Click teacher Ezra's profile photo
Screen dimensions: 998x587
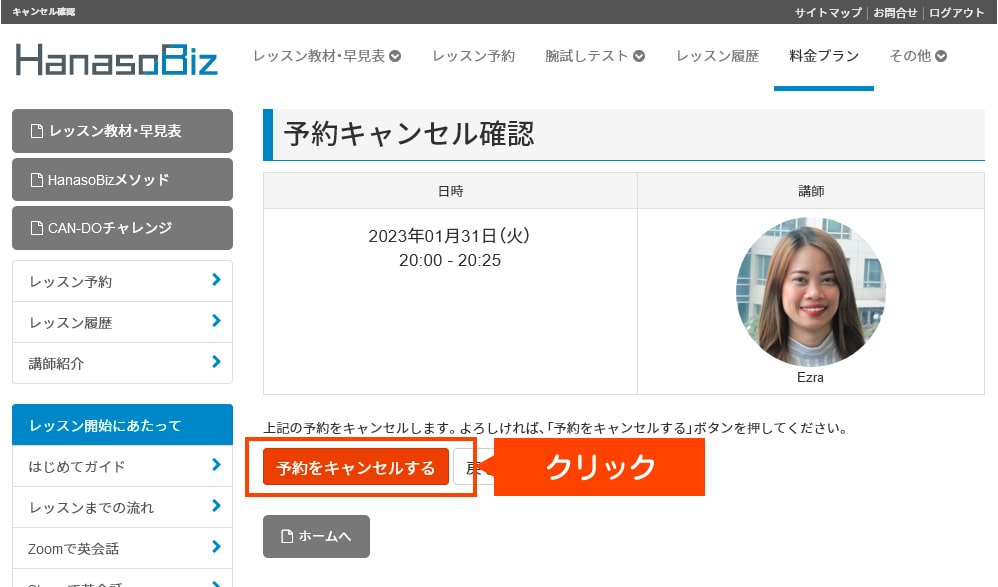[x=810, y=292]
